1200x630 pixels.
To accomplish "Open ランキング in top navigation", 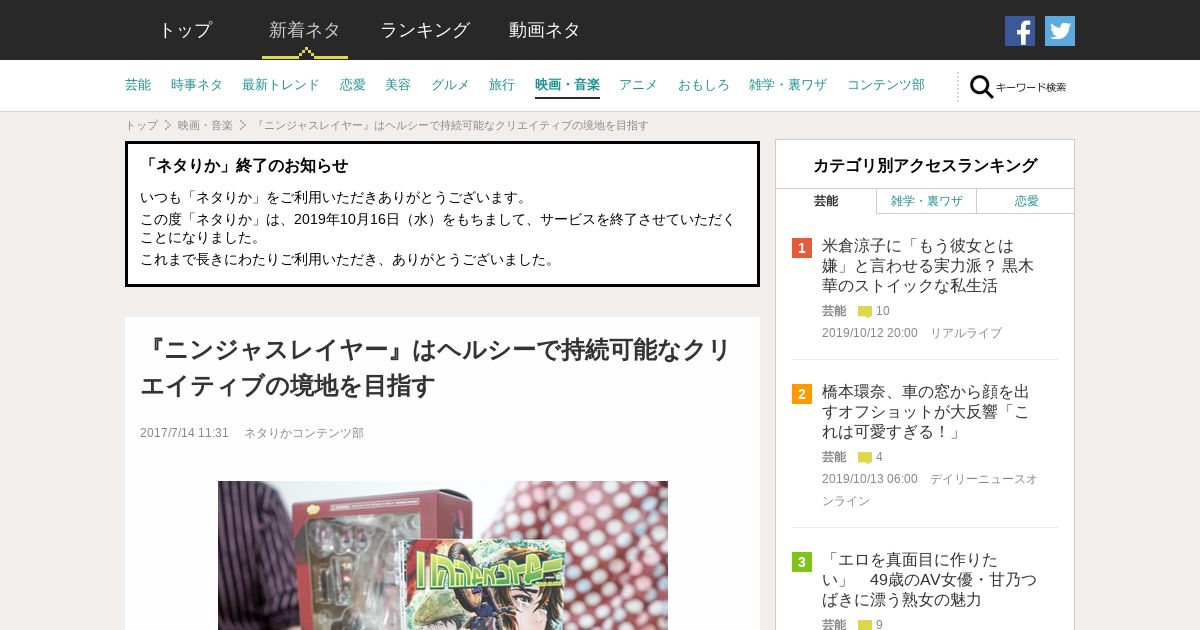I will pos(425,30).
